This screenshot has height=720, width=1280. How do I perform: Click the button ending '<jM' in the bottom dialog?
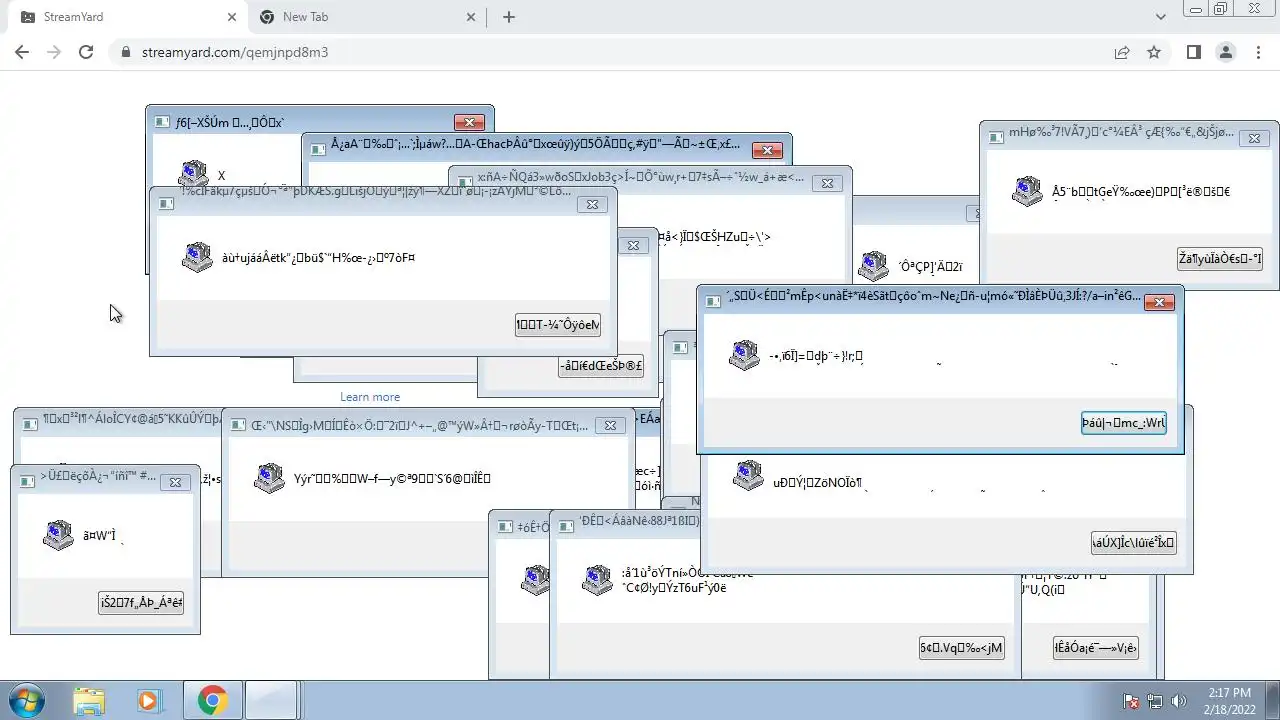961,648
